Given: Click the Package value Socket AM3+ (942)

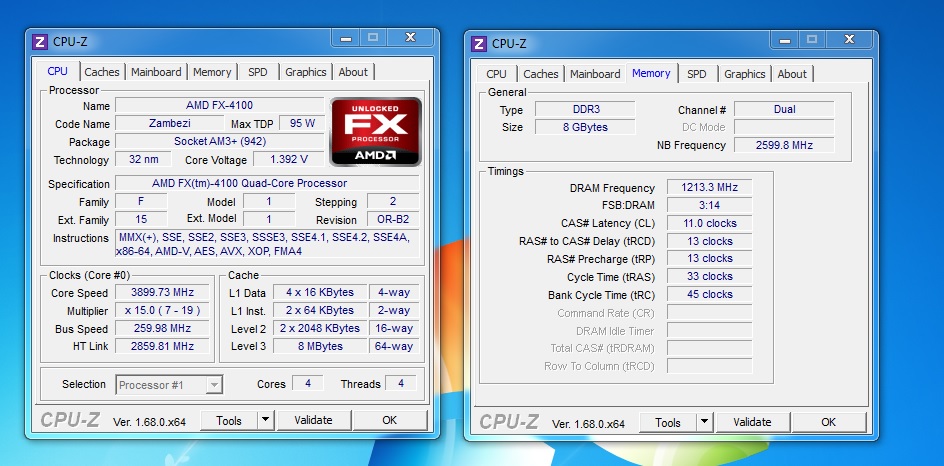Looking at the screenshot, I should [x=219, y=141].
